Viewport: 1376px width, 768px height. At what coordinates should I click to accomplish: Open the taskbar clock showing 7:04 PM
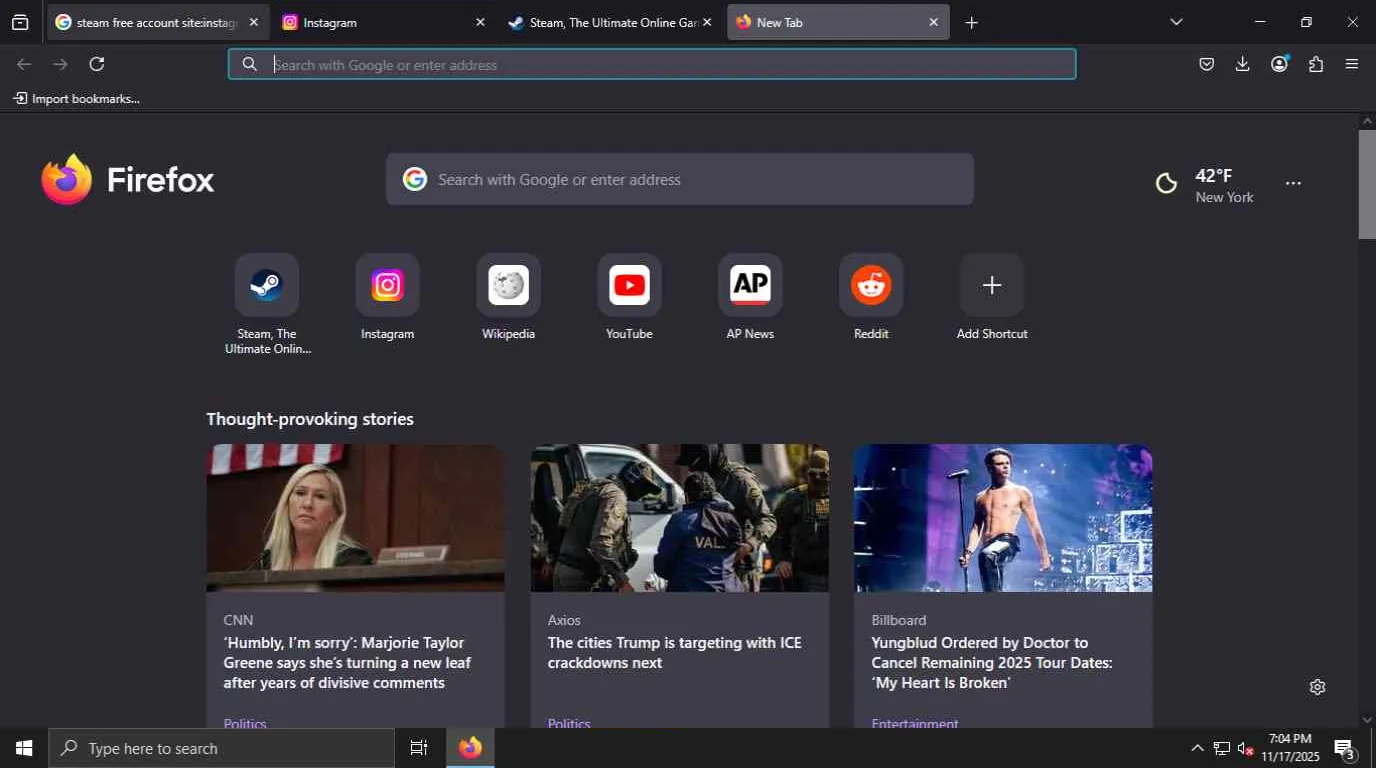(1290, 748)
